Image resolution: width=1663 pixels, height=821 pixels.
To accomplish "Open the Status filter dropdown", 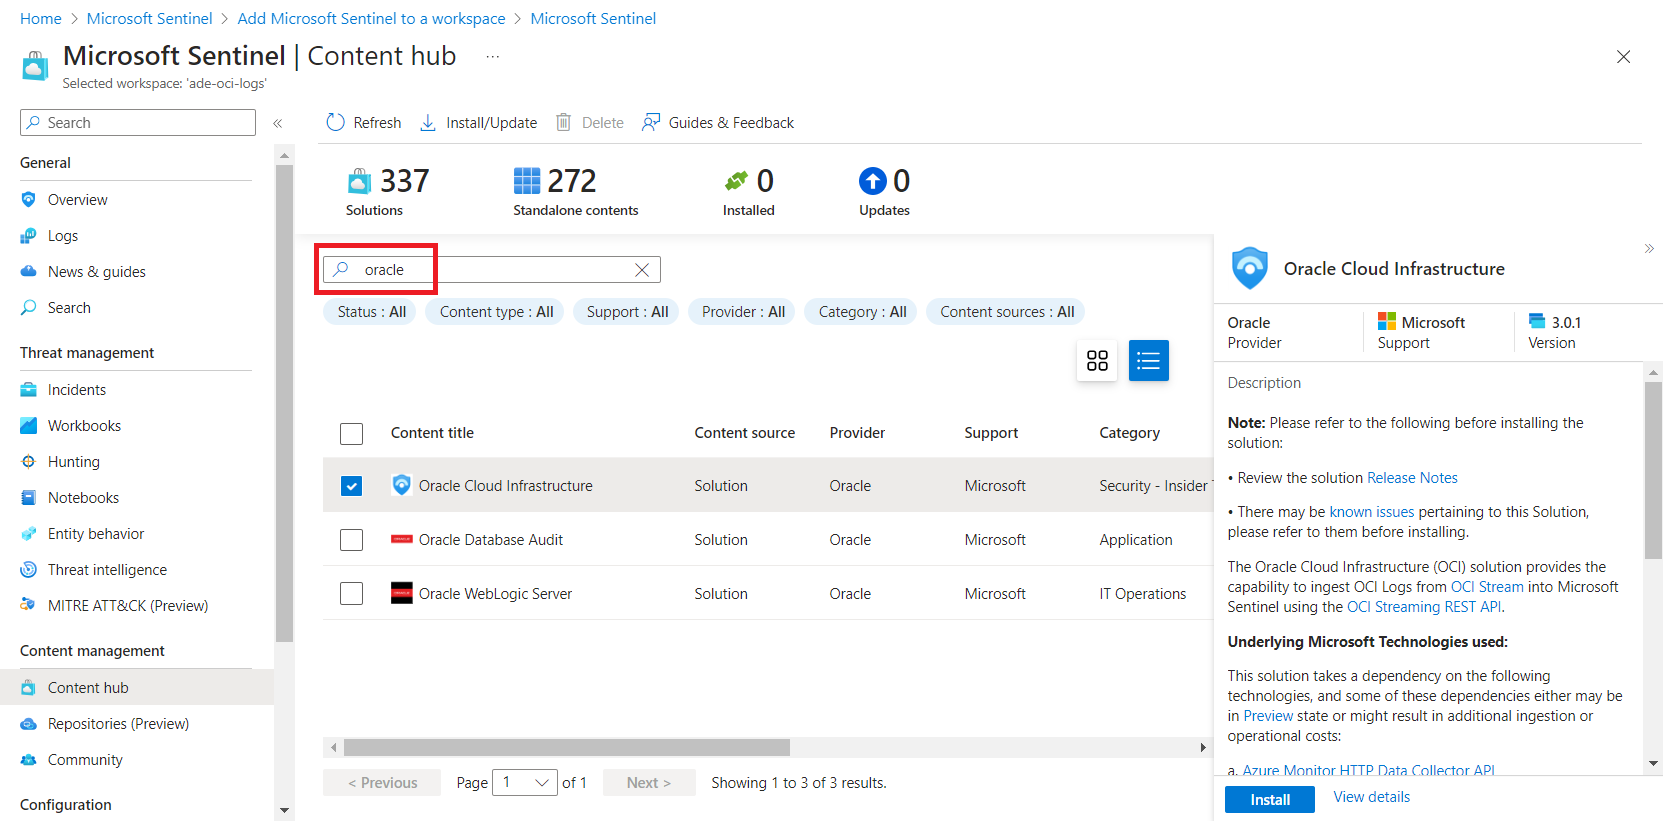I will [371, 312].
